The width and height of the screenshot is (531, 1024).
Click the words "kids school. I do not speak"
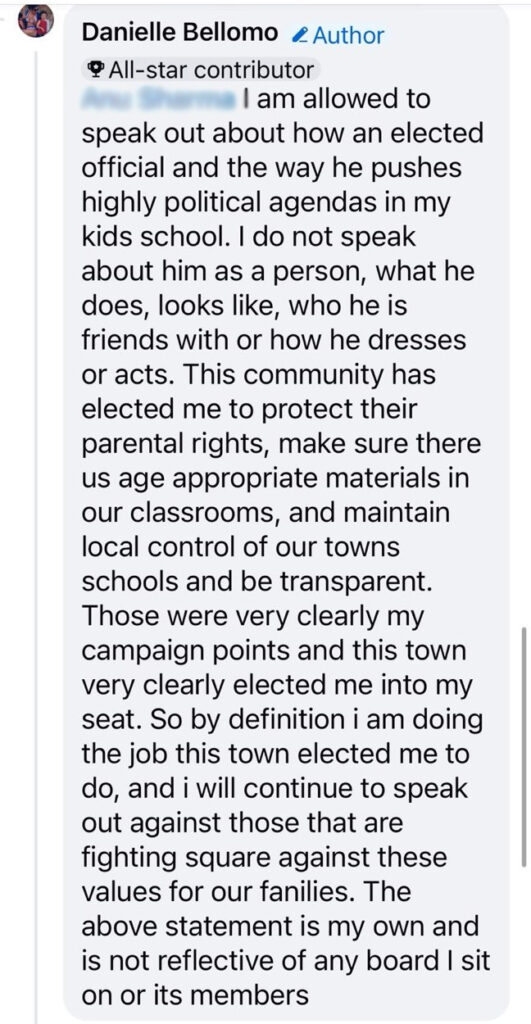249,237
